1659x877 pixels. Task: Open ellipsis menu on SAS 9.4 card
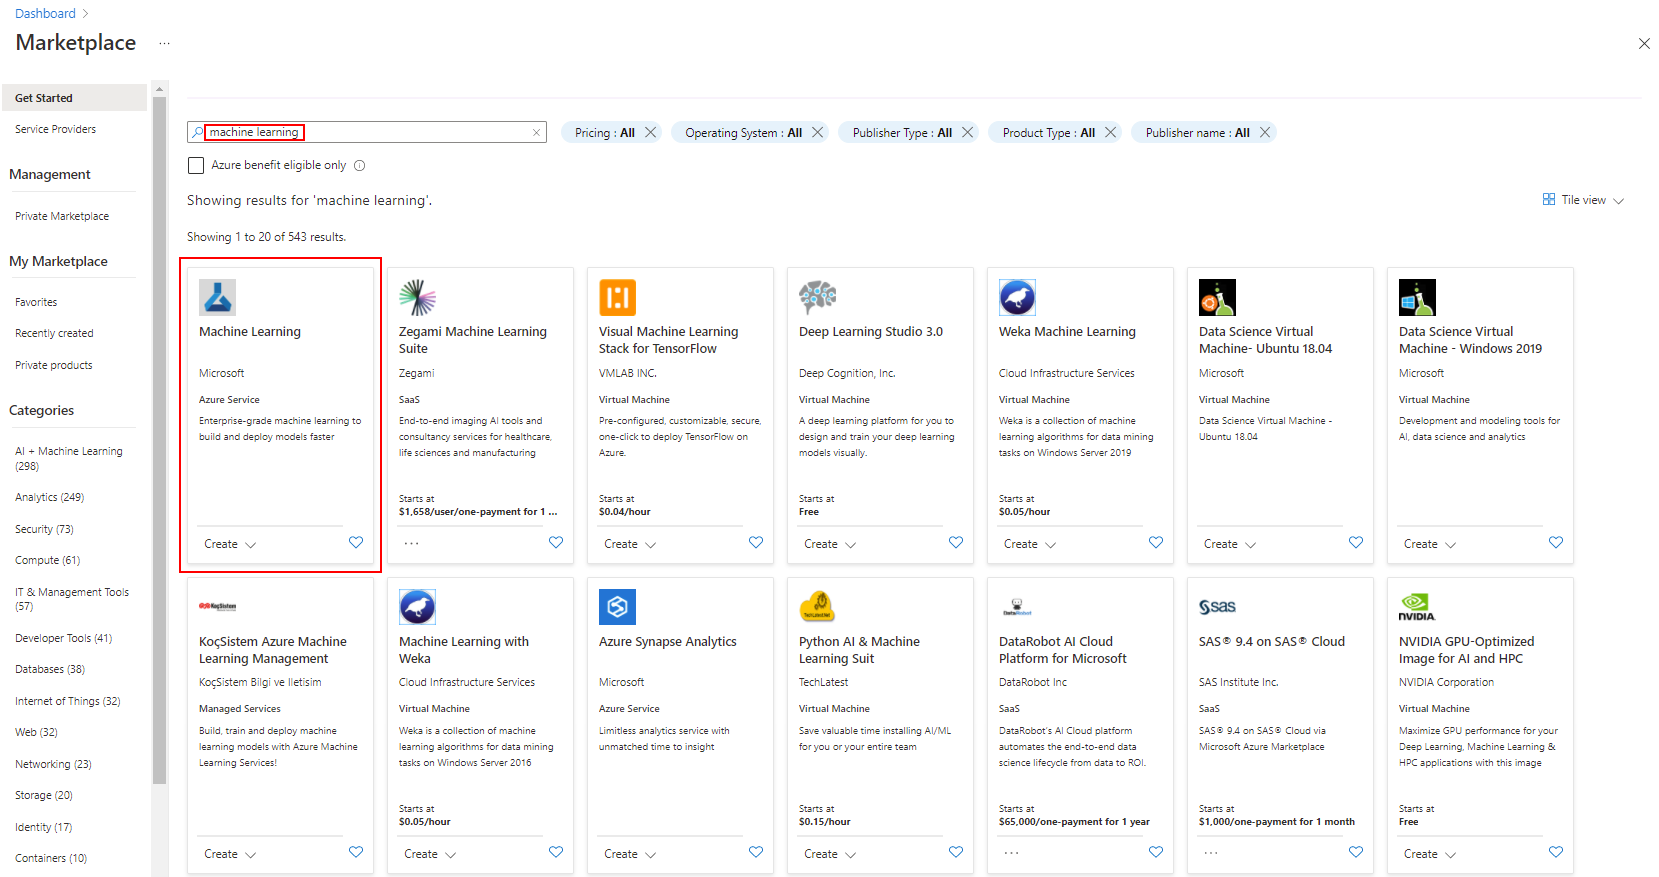click(x=1212, y=853)
